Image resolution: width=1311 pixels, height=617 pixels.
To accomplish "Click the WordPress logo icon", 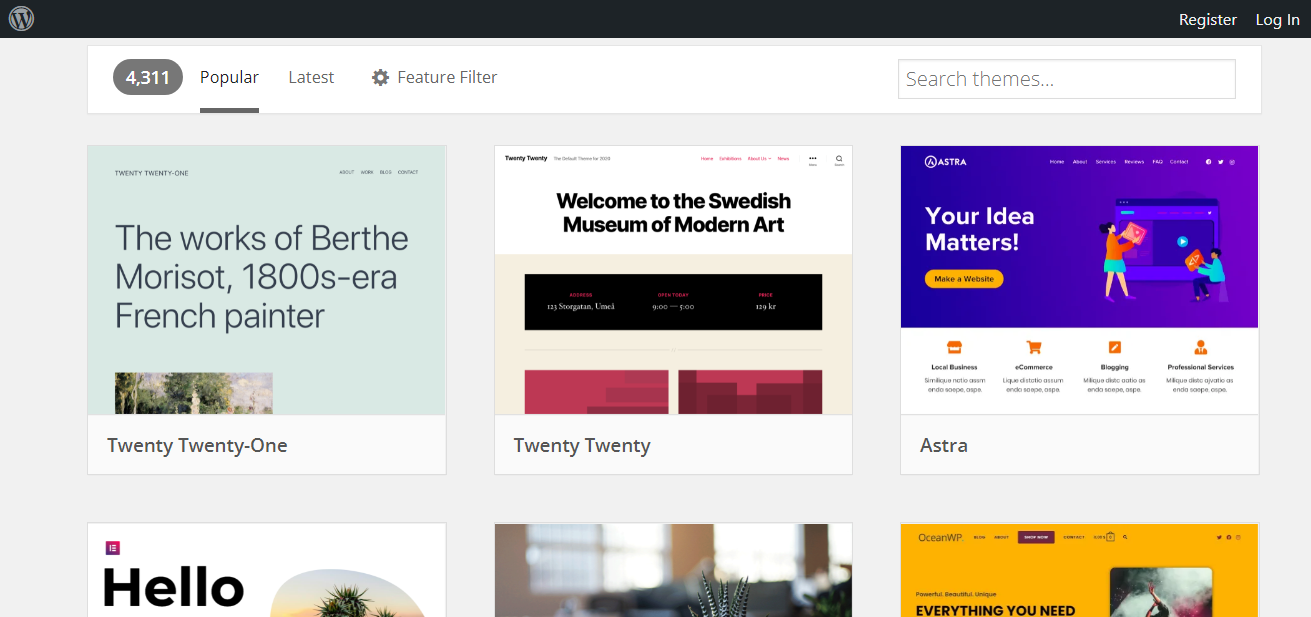I will [x=21, y=19].
